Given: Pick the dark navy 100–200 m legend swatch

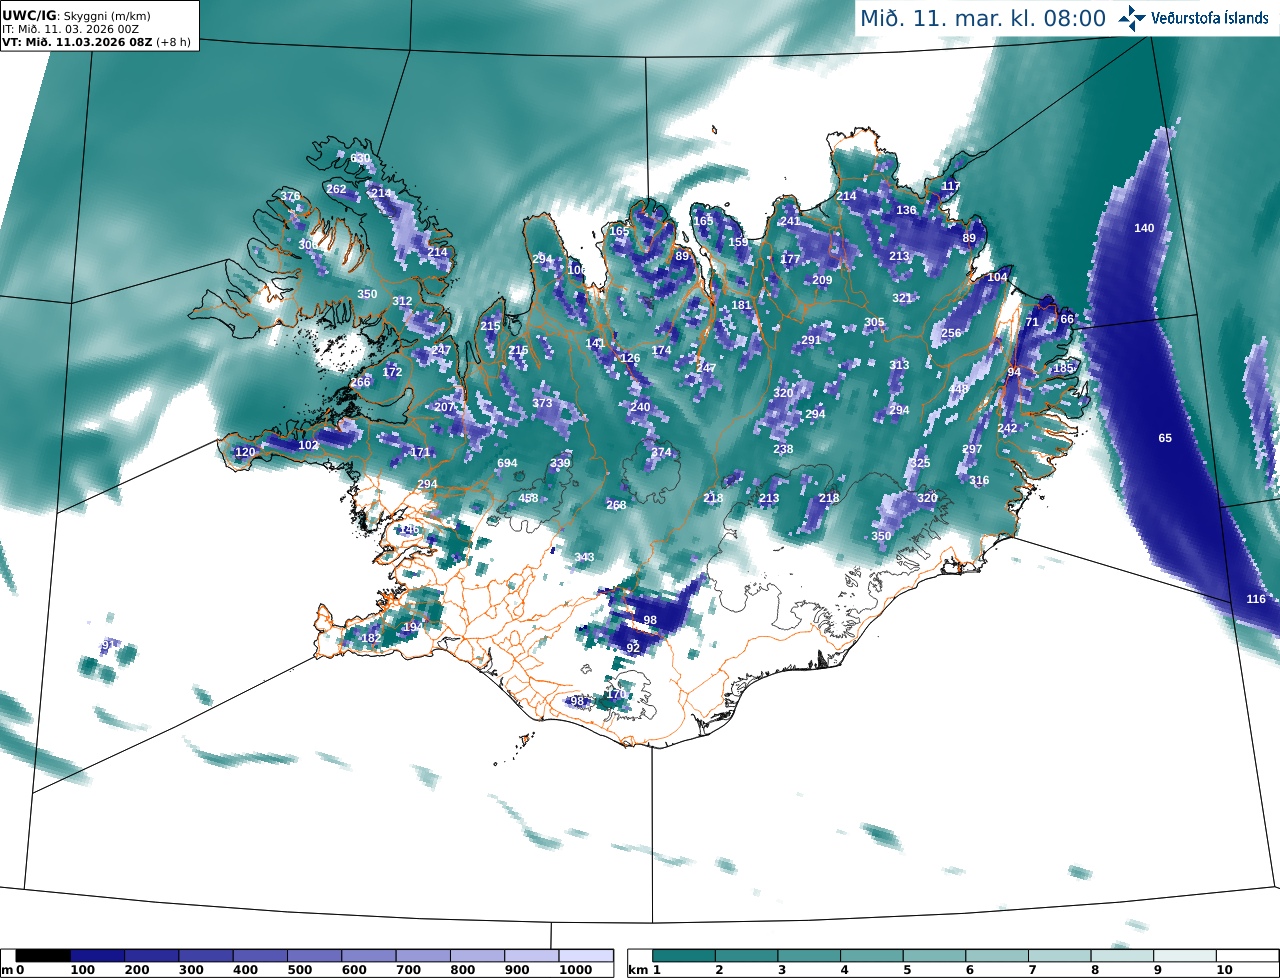Looking at the screenshot, I should tap(97, 956).
